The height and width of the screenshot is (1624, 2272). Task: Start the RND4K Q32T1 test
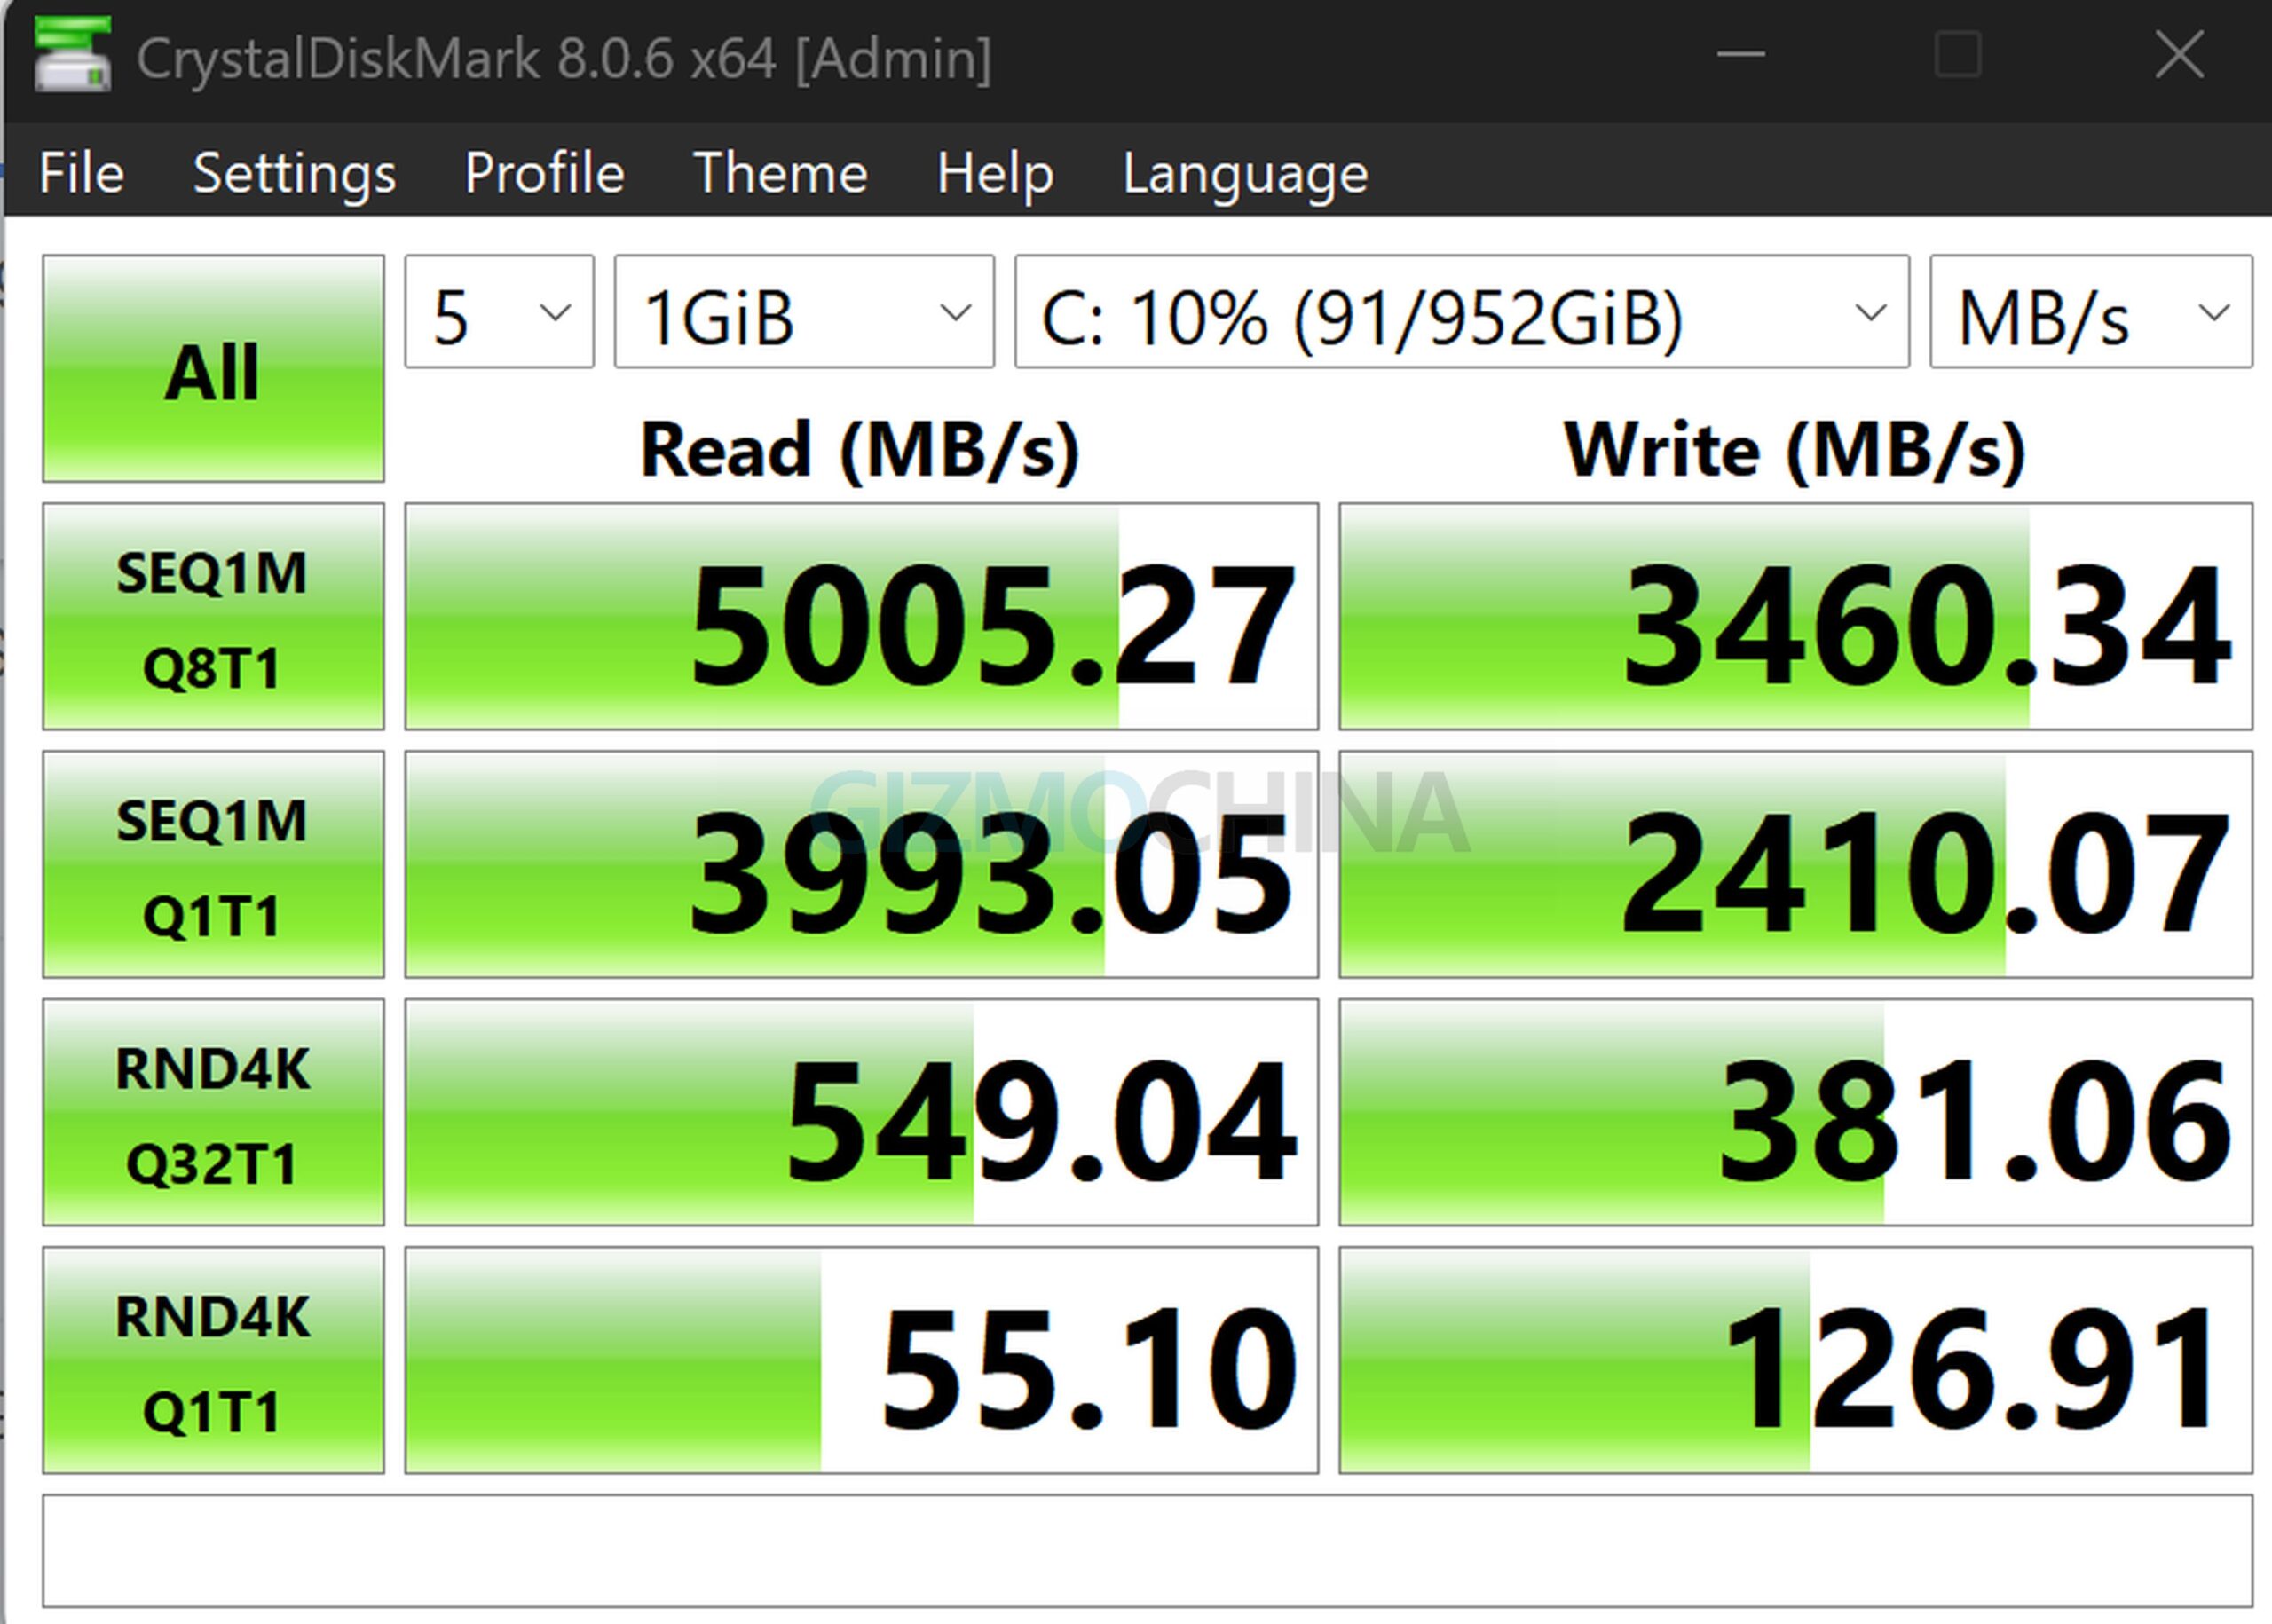coord(213,1112)
